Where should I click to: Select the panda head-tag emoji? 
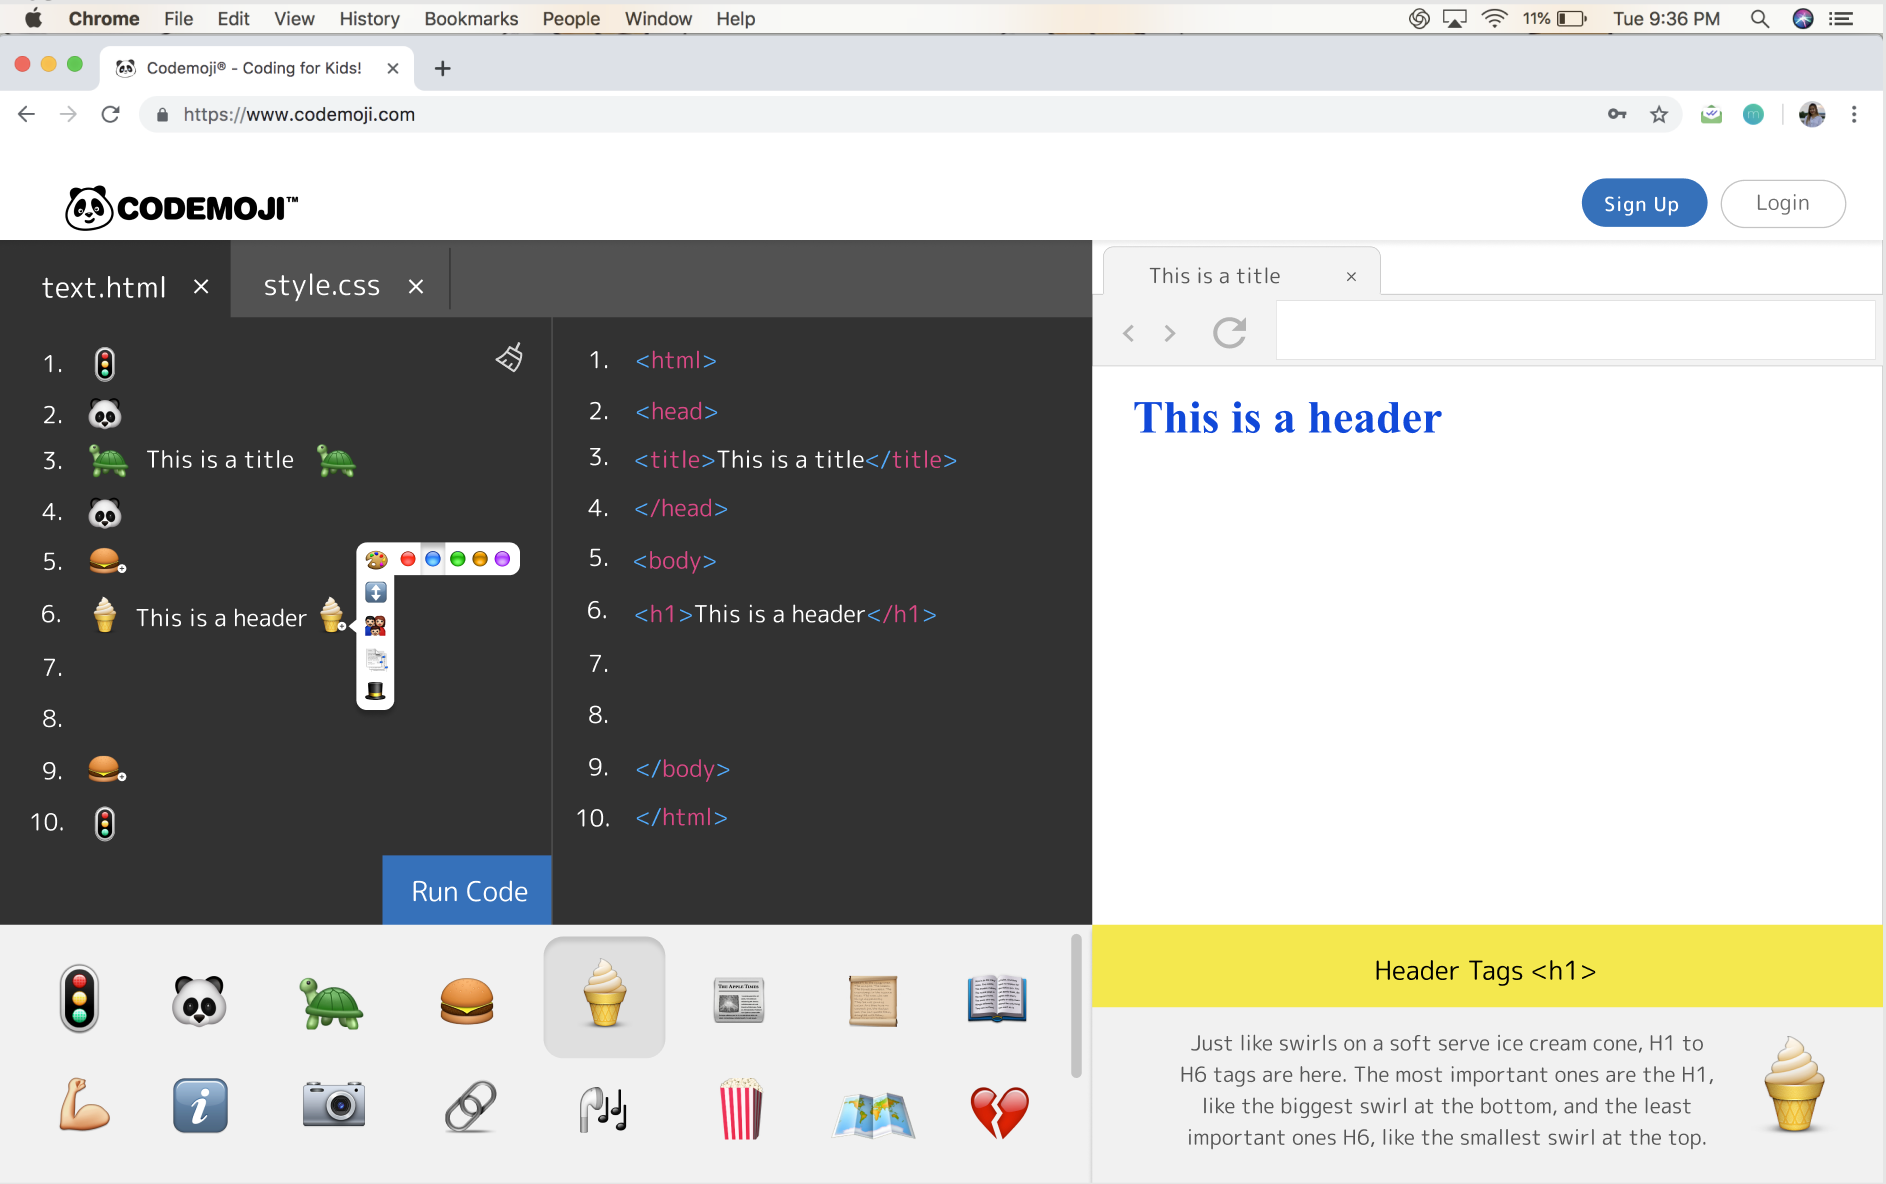(199, 998)
